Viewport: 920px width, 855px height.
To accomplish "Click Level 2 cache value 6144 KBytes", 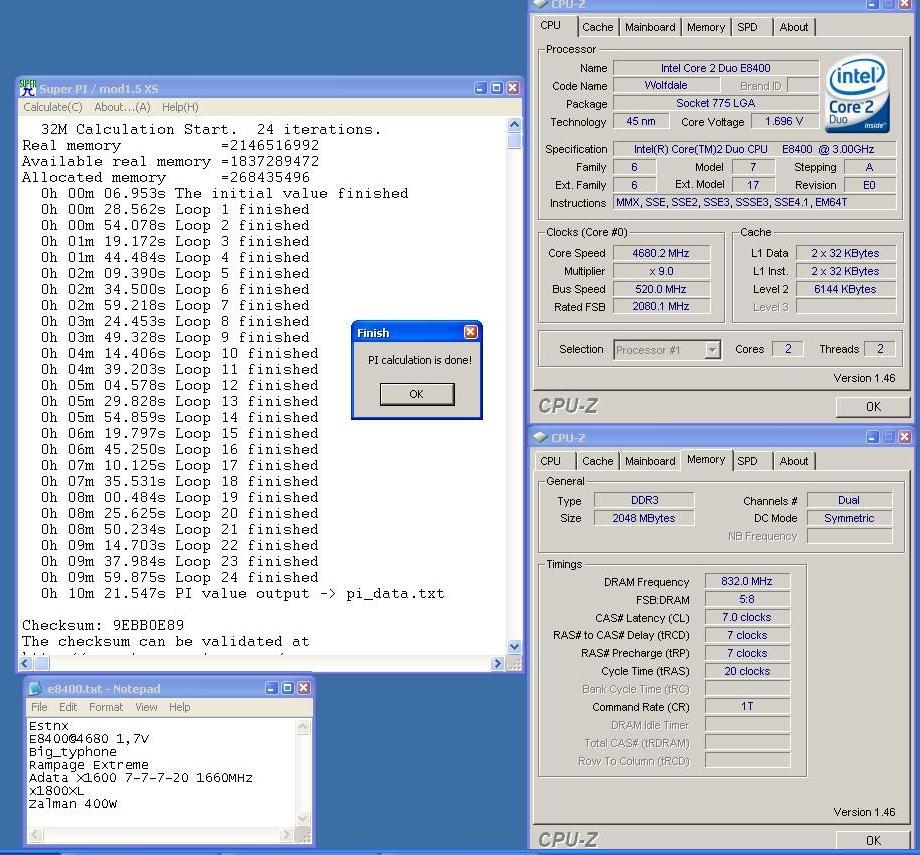I will tap(845, 289).
